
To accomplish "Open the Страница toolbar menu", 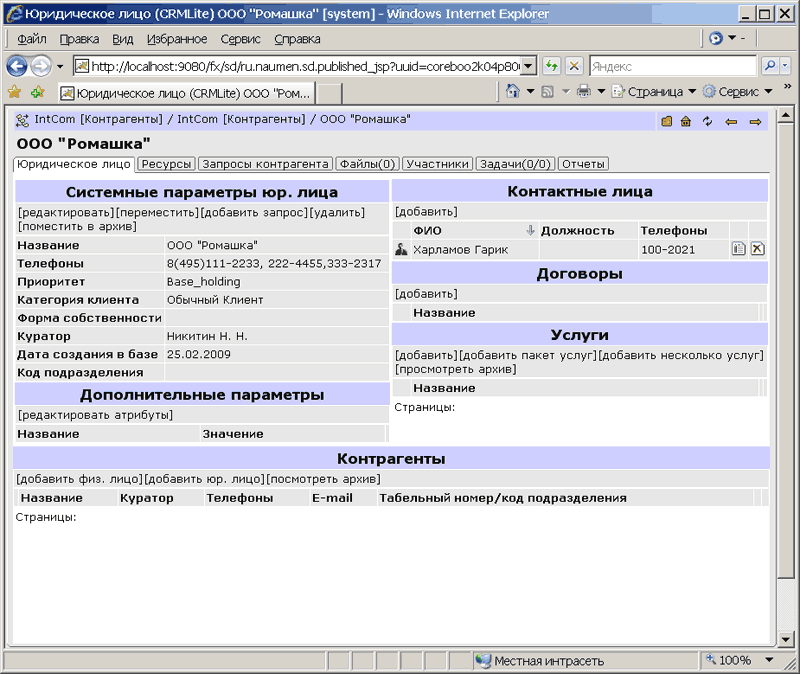I will coord(654,92).
